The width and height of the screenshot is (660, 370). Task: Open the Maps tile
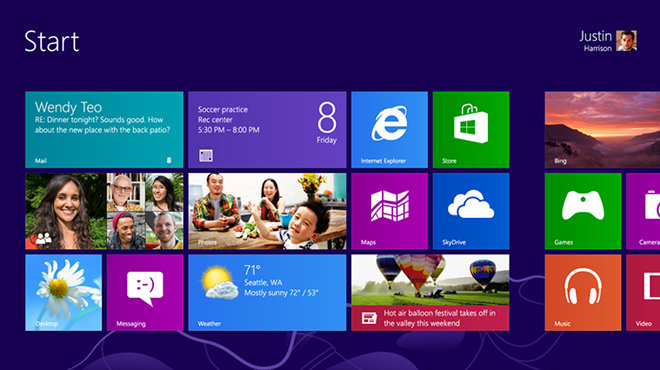pyautogui.click(x=389, y=211)
